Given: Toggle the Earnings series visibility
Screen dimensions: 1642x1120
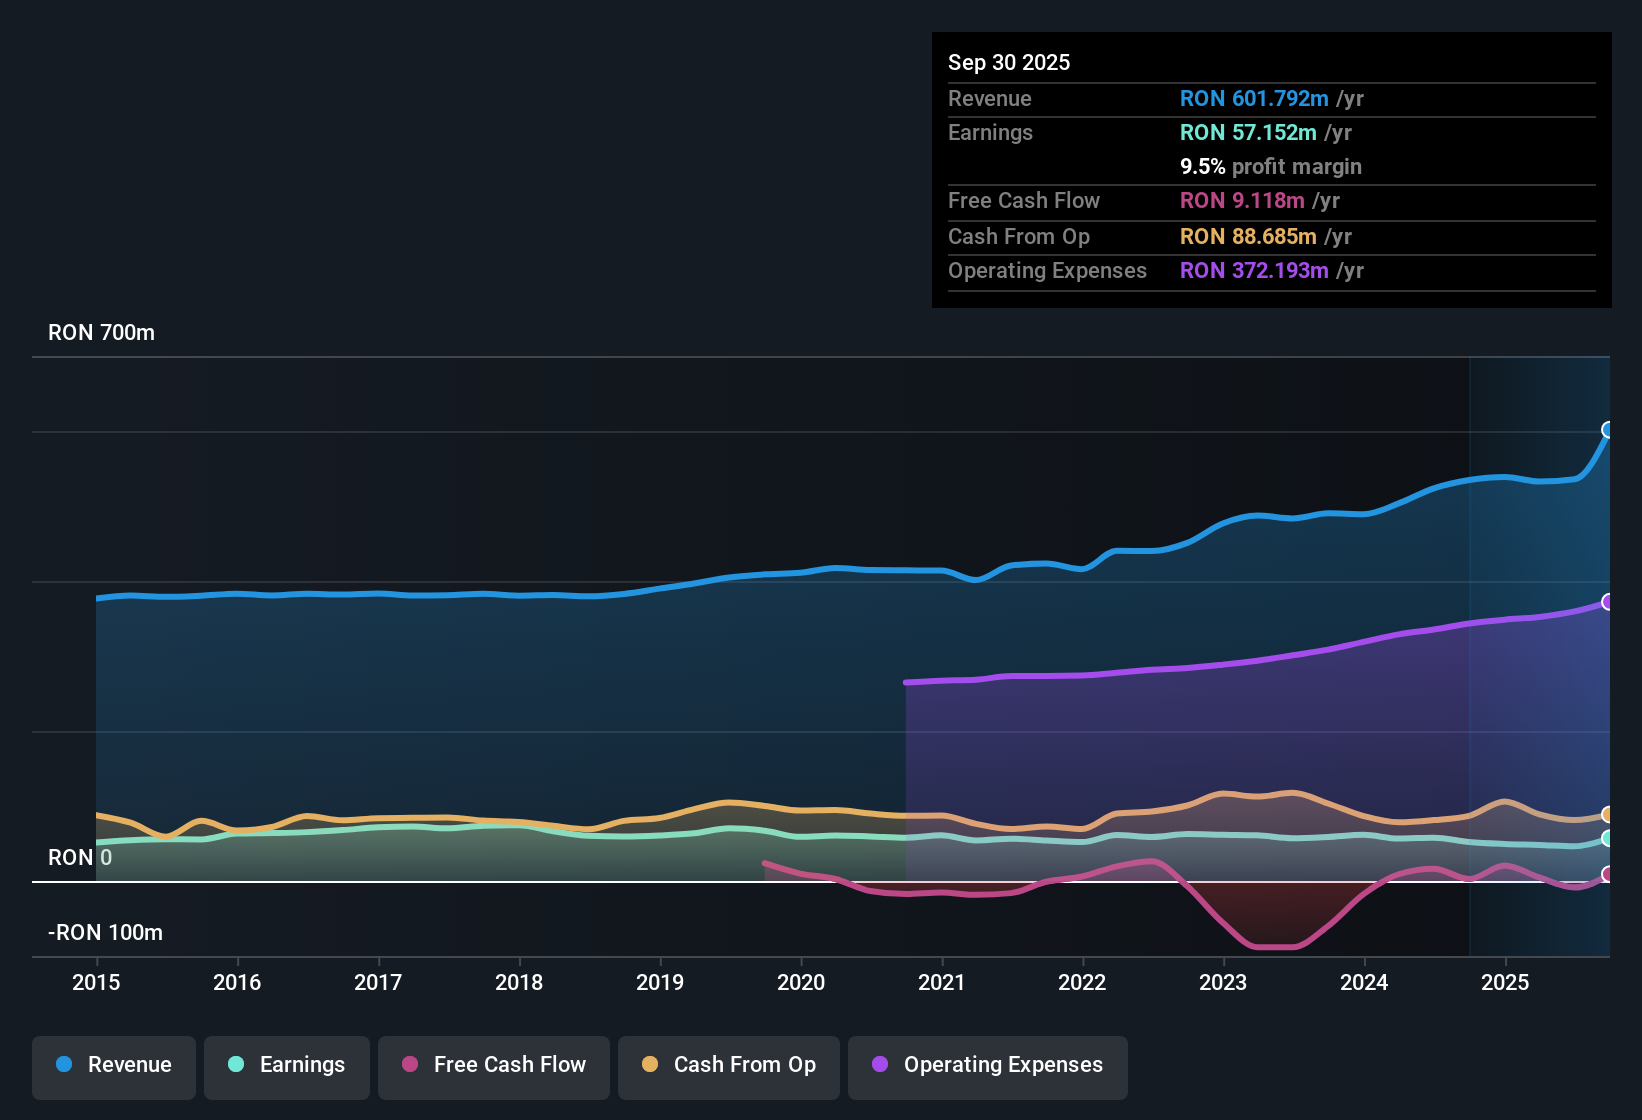Looking at the screenshot, I should [286, 1065].
